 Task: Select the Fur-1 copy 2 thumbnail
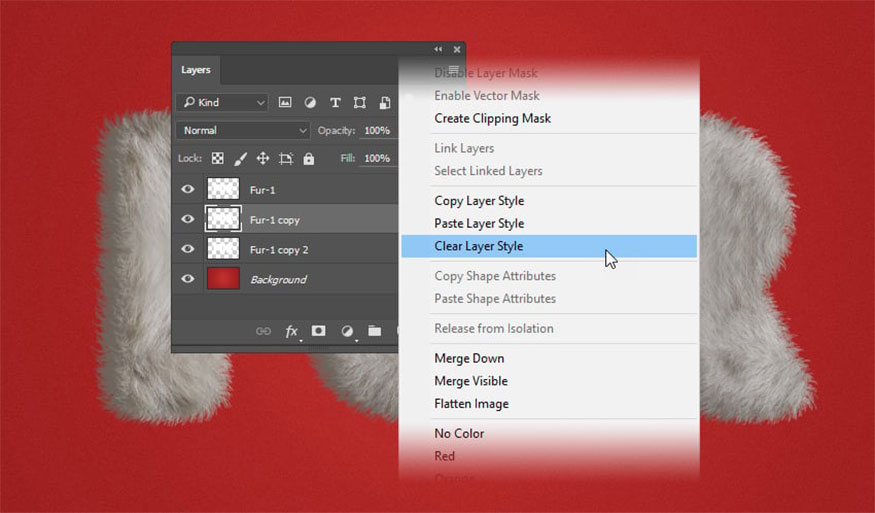[x=223, y=249]
